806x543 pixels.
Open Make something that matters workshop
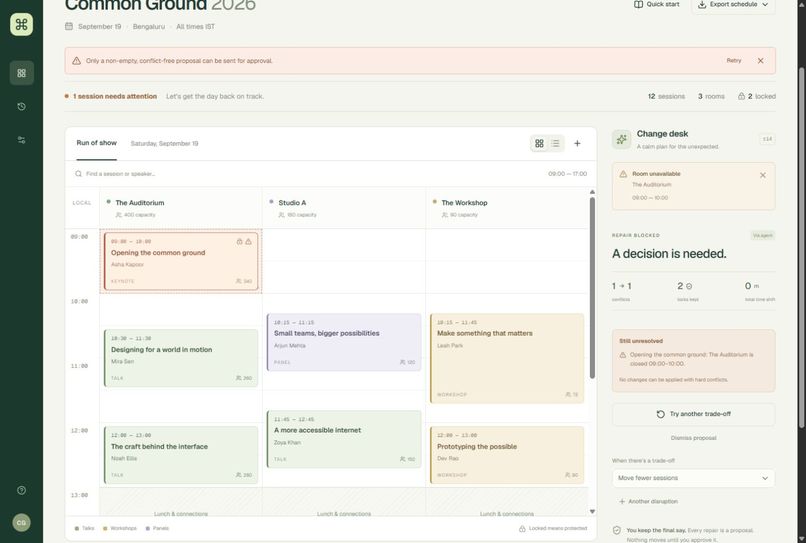point(507,358)
